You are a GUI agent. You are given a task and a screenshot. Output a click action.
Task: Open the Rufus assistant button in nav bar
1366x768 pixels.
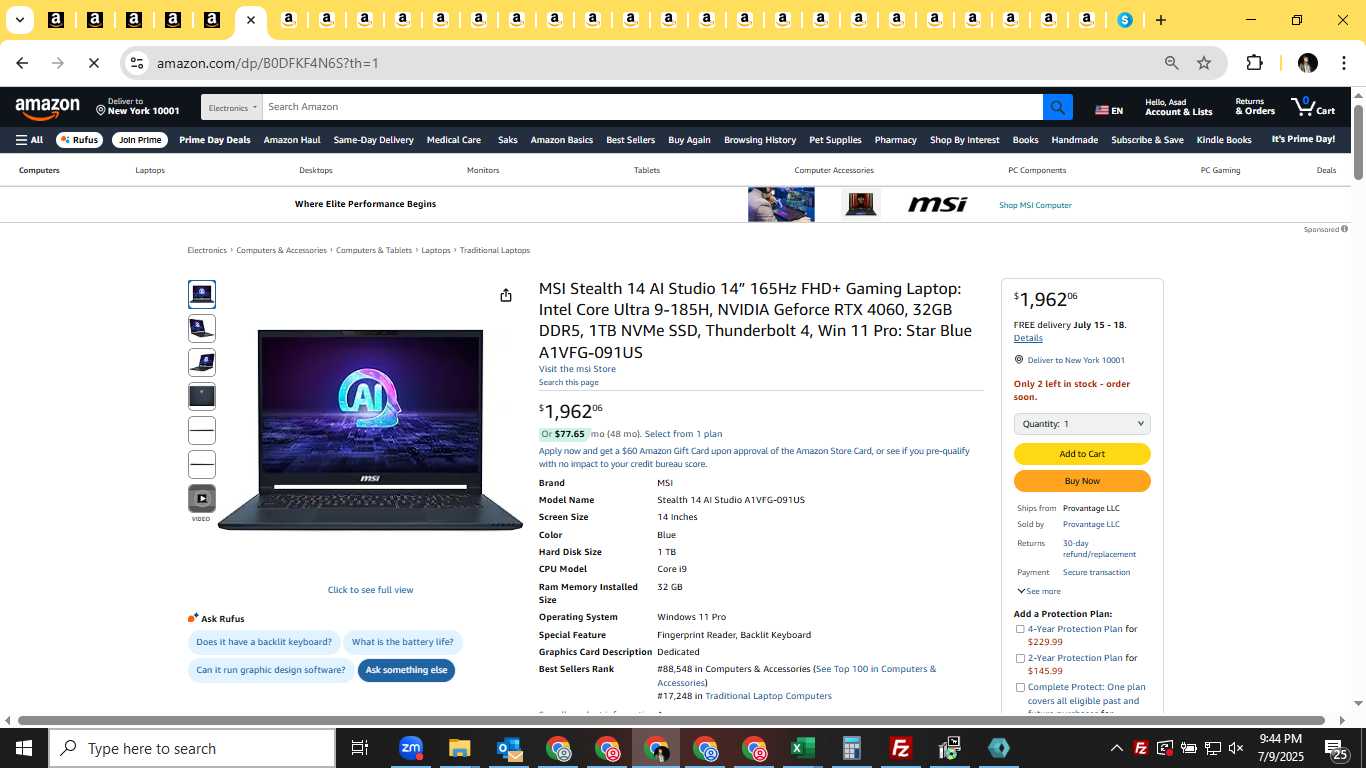tap(79, 140)
